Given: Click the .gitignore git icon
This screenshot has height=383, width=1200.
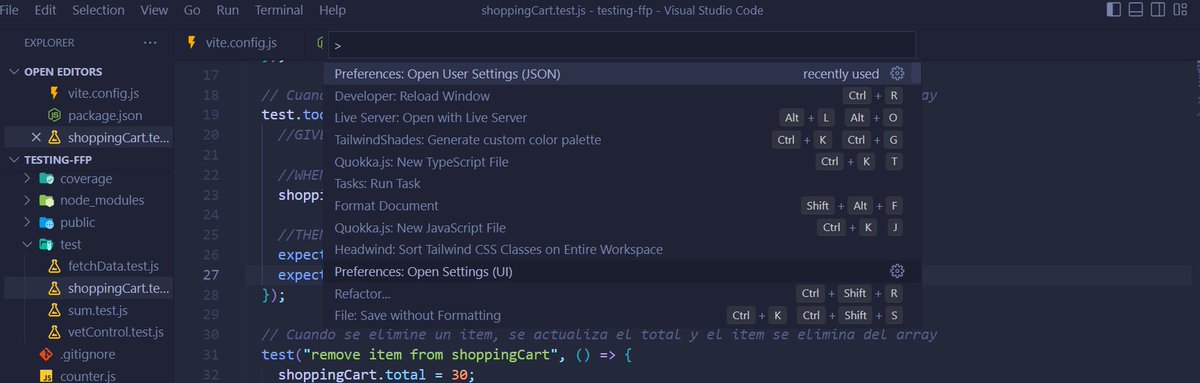Looking at the screenshot, I should click(x=45, y=354).
